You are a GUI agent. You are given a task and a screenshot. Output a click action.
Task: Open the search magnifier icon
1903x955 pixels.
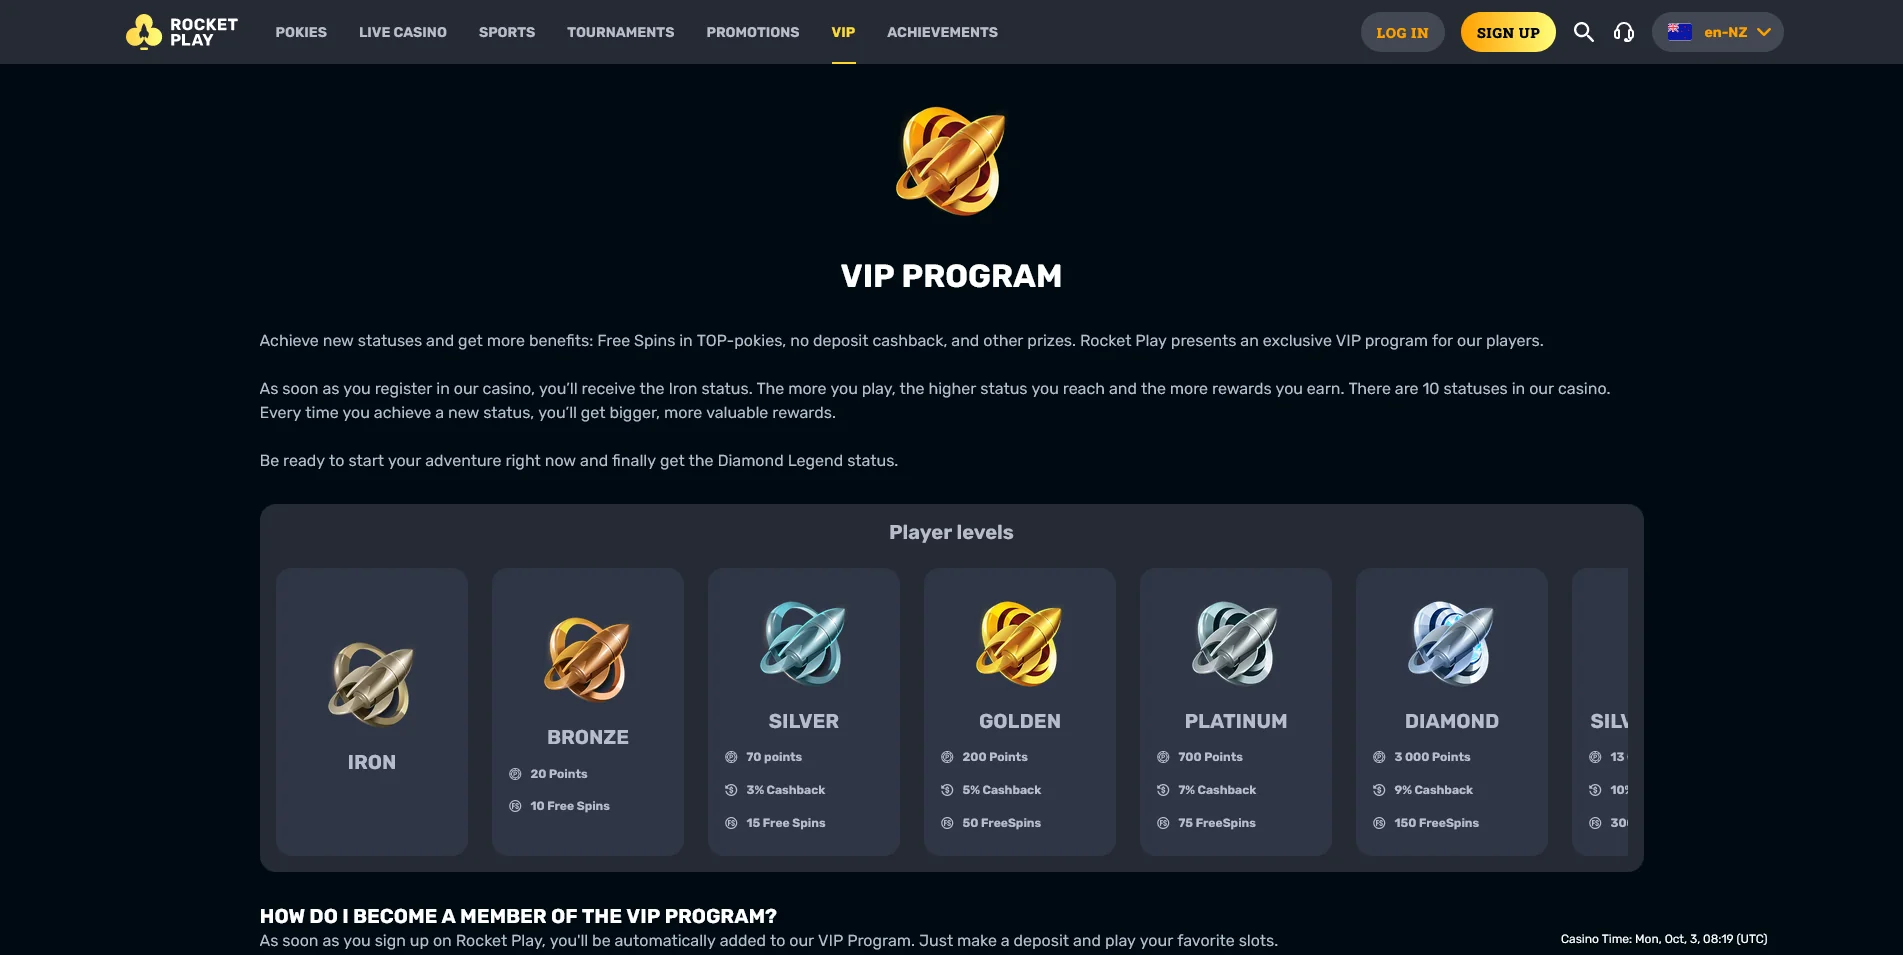point(1583,32)
